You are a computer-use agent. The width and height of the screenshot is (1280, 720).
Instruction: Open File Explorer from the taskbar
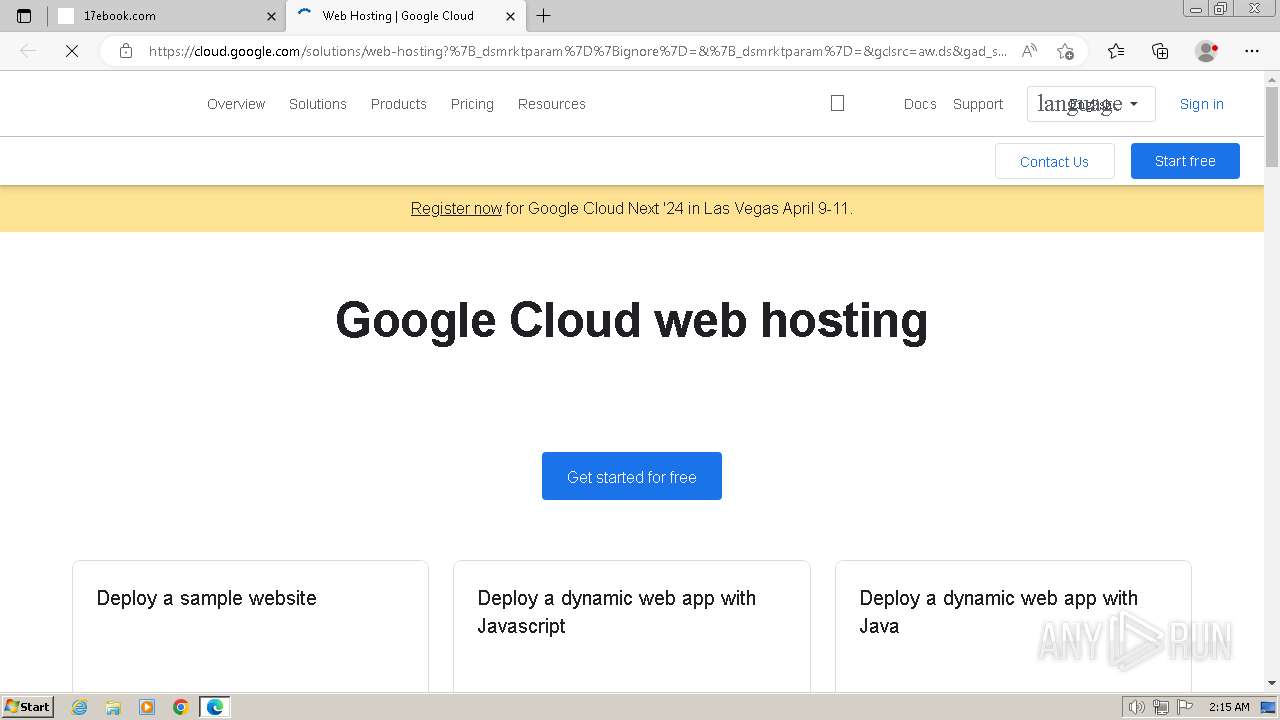(113, 707)
